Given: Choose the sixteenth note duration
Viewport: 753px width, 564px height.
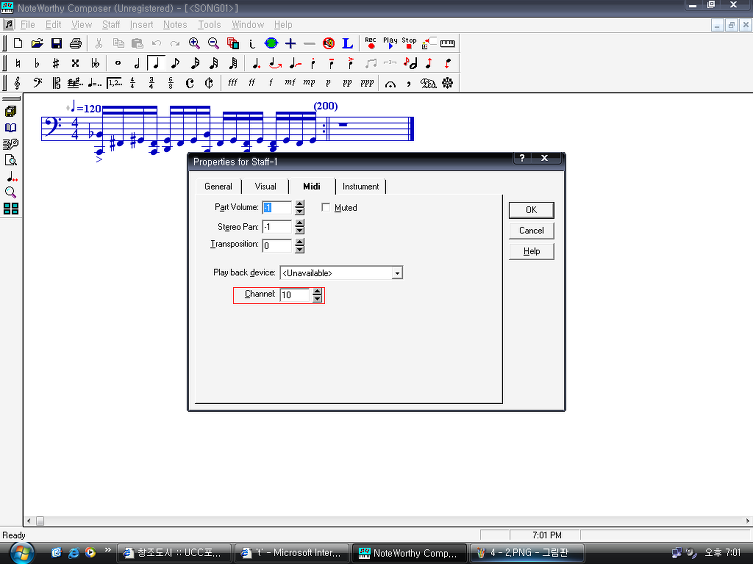Looking at the screenshot, I should point(194,63).
